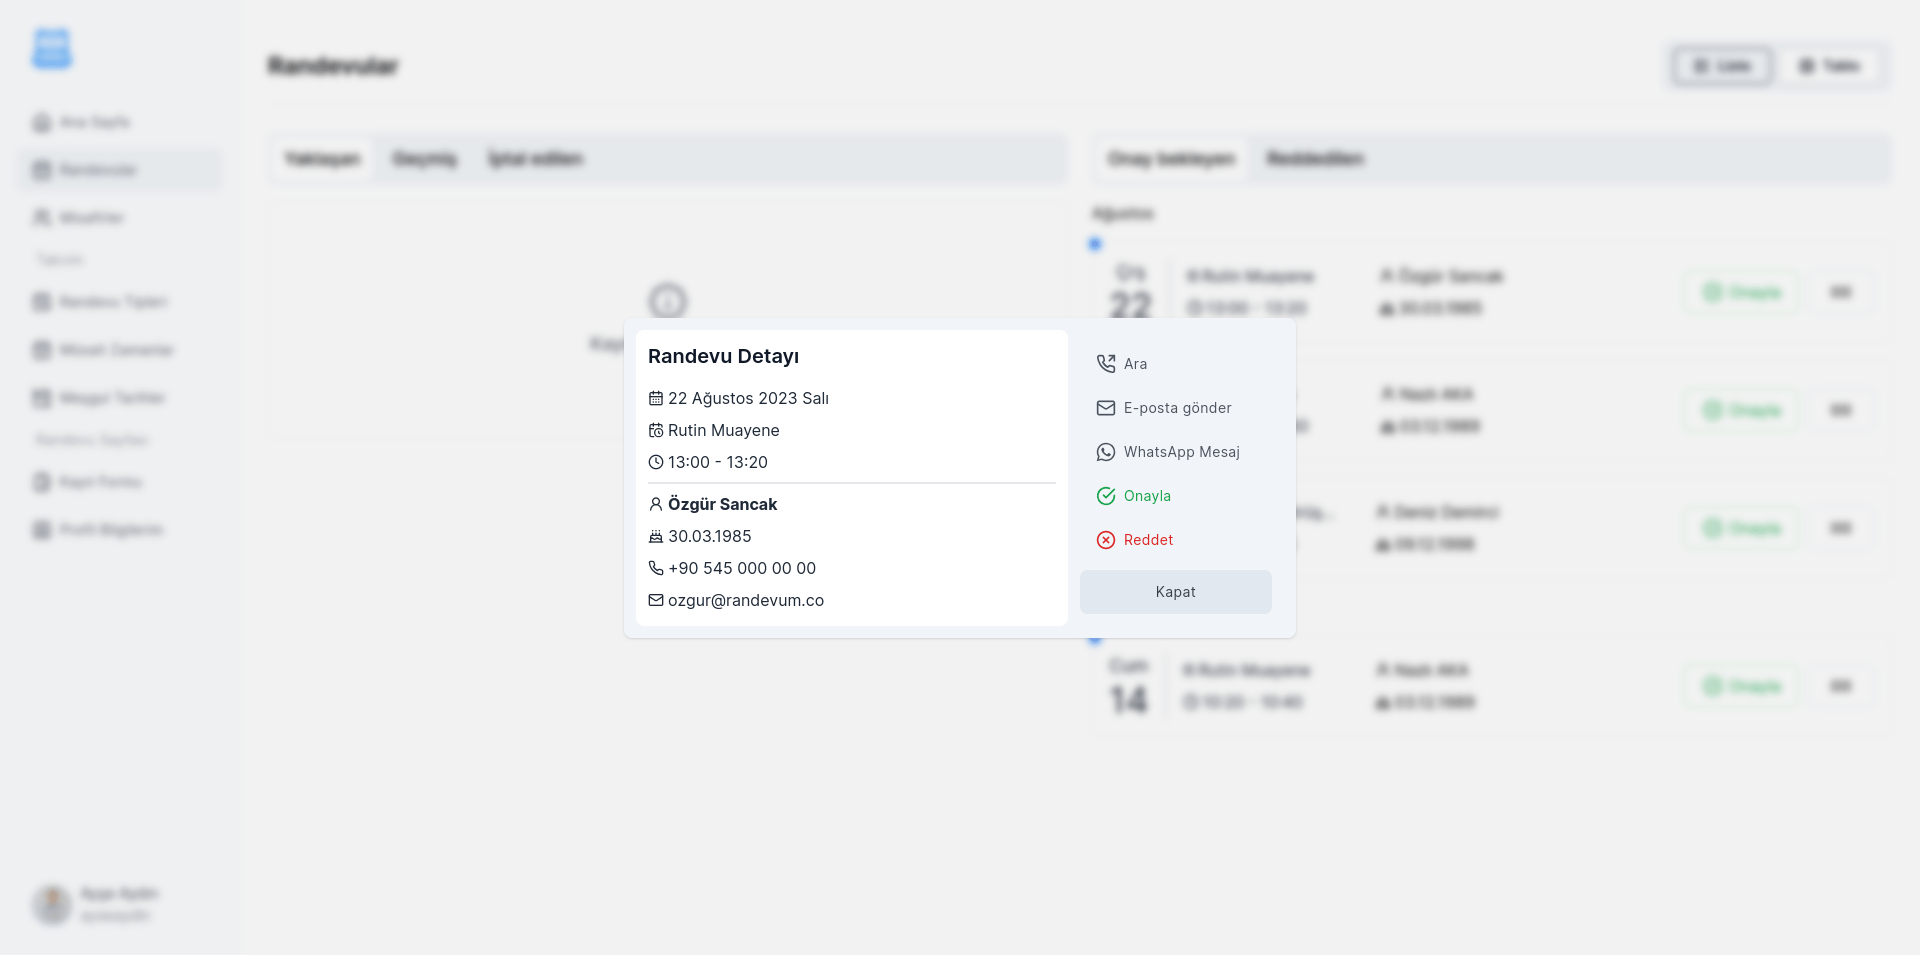Select the Ana Sayfa home icon
Screen dimensions: 1920x955
[40, 121]
